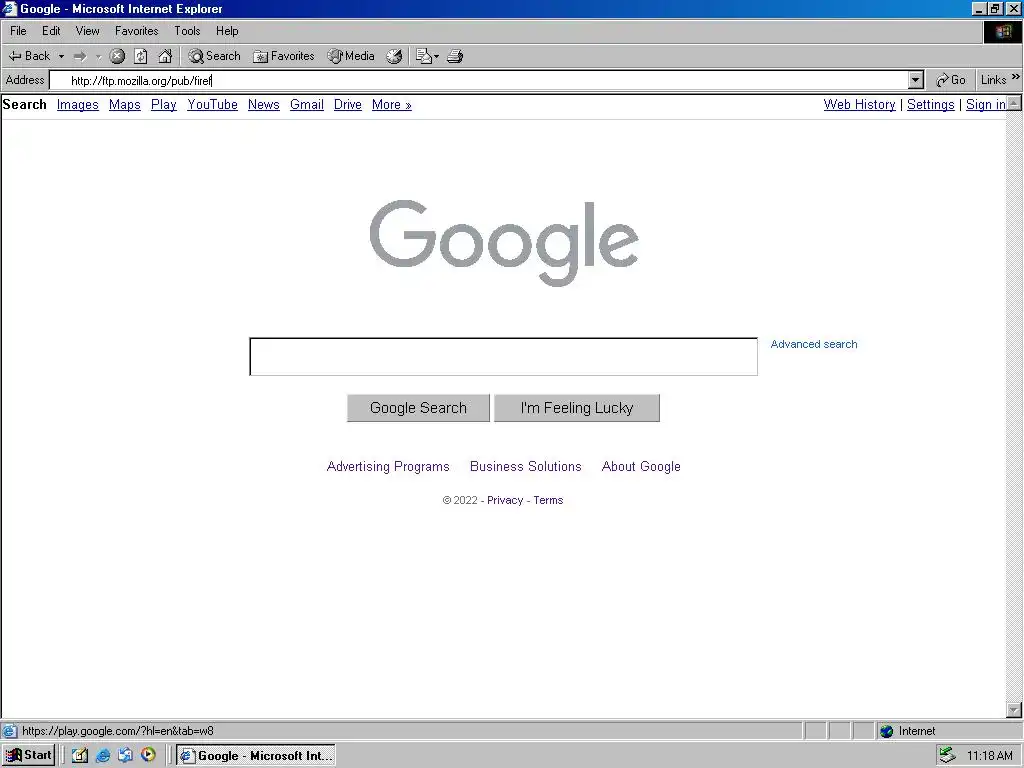Viewport: 1024px width, 768px height.
Task: Print the page using Print icon
Action: pyautogui.click(x=455, y=56)
